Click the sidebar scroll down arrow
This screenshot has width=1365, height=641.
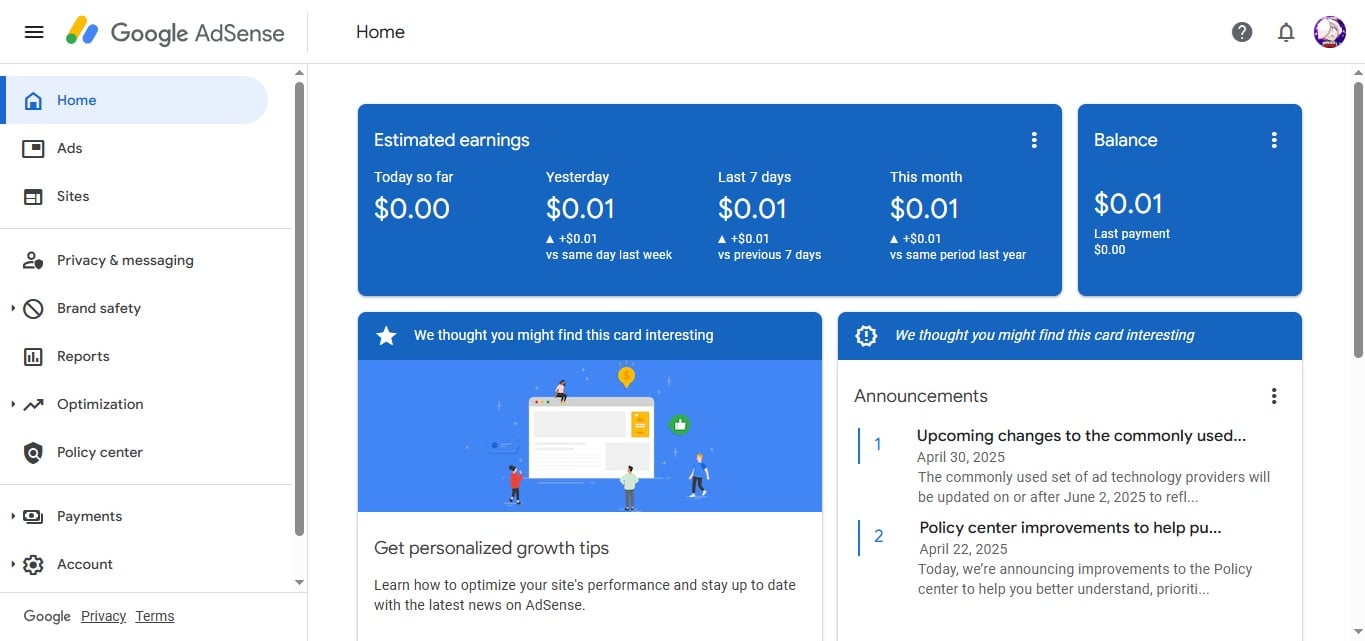[x=299, y=582]
